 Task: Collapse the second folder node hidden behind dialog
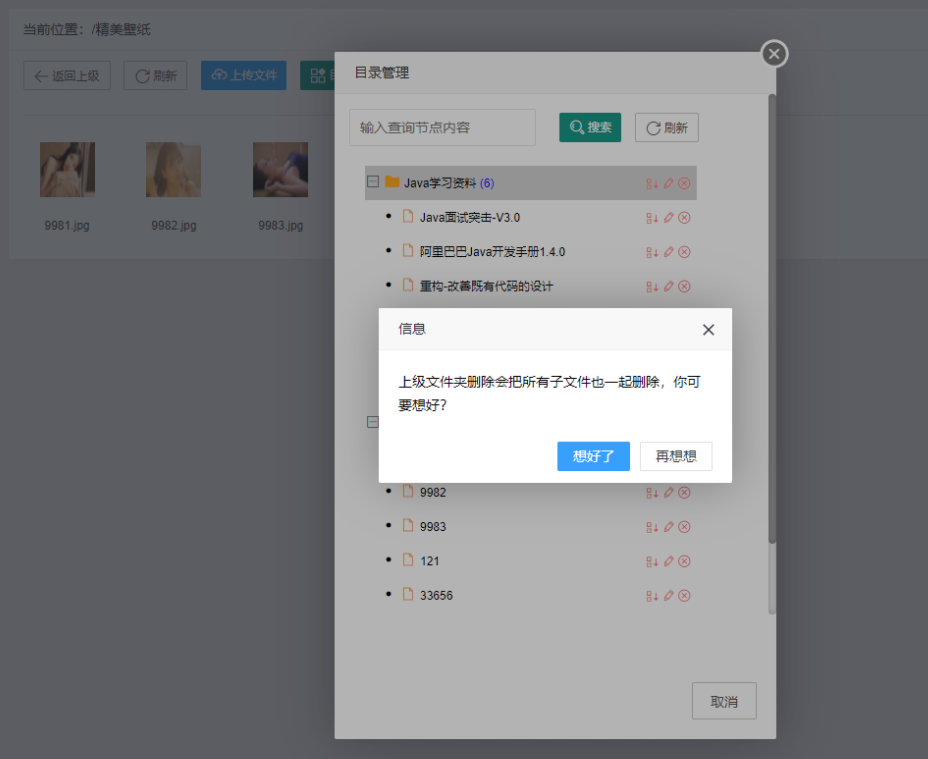pos(373,422)
